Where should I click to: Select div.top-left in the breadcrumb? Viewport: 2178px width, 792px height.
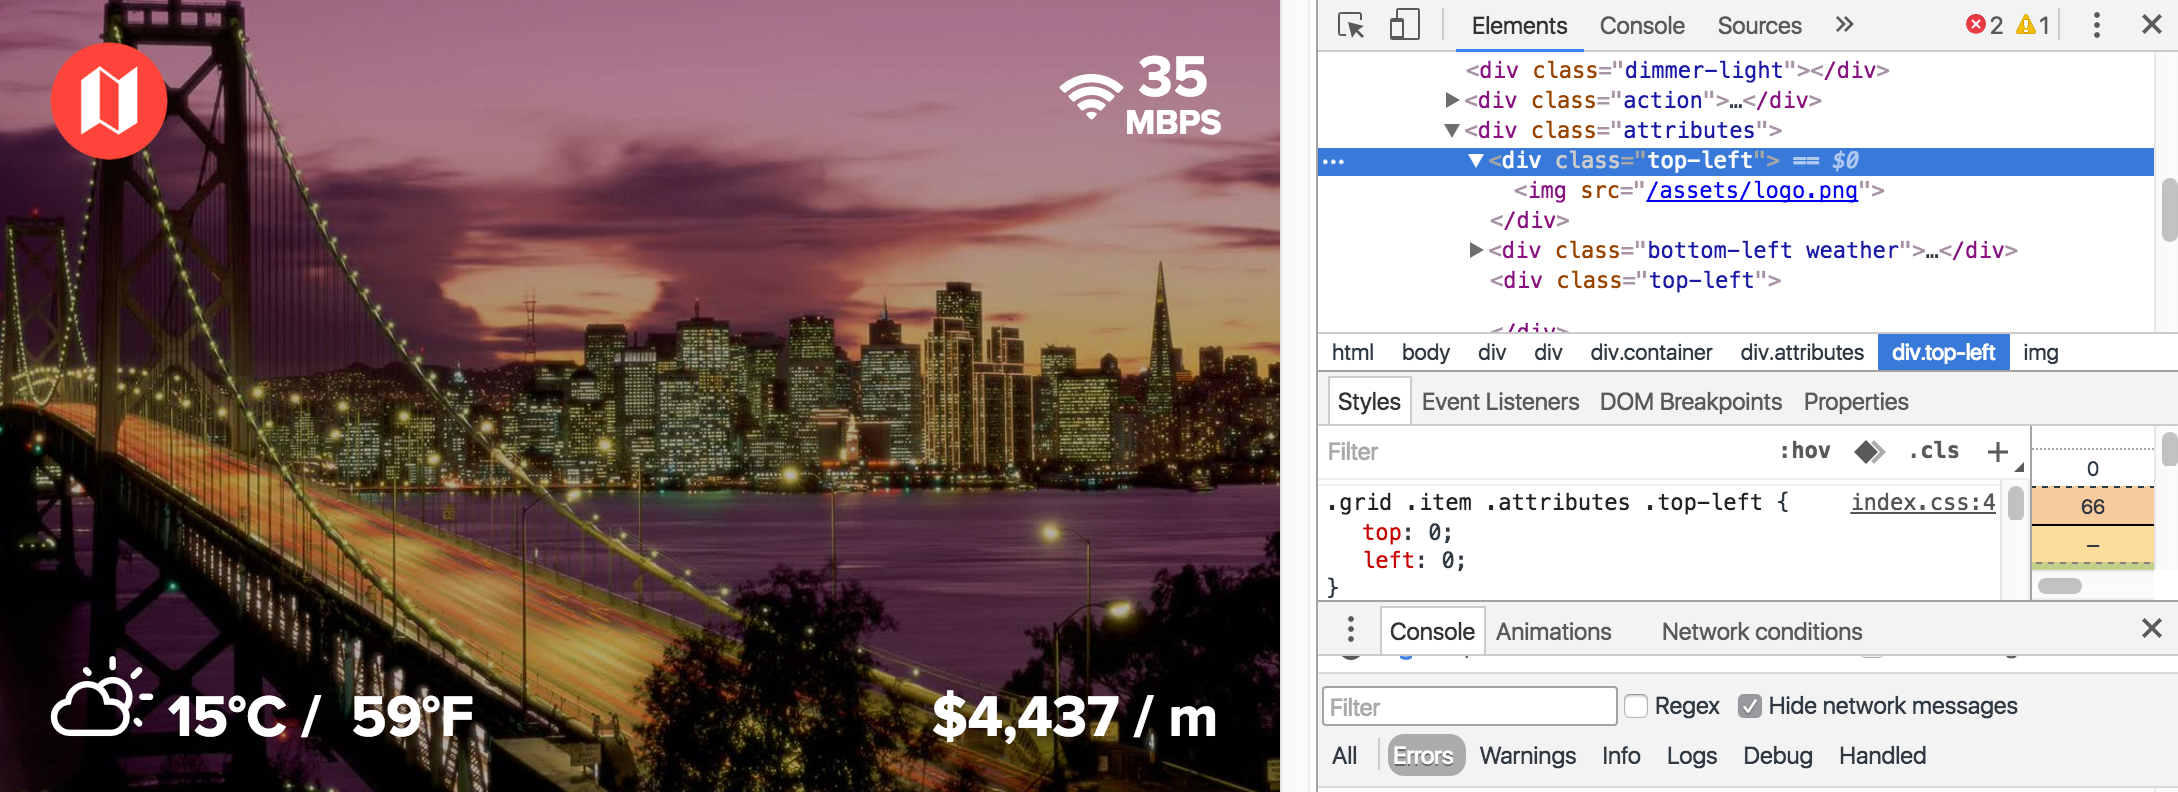point(1943,352)
